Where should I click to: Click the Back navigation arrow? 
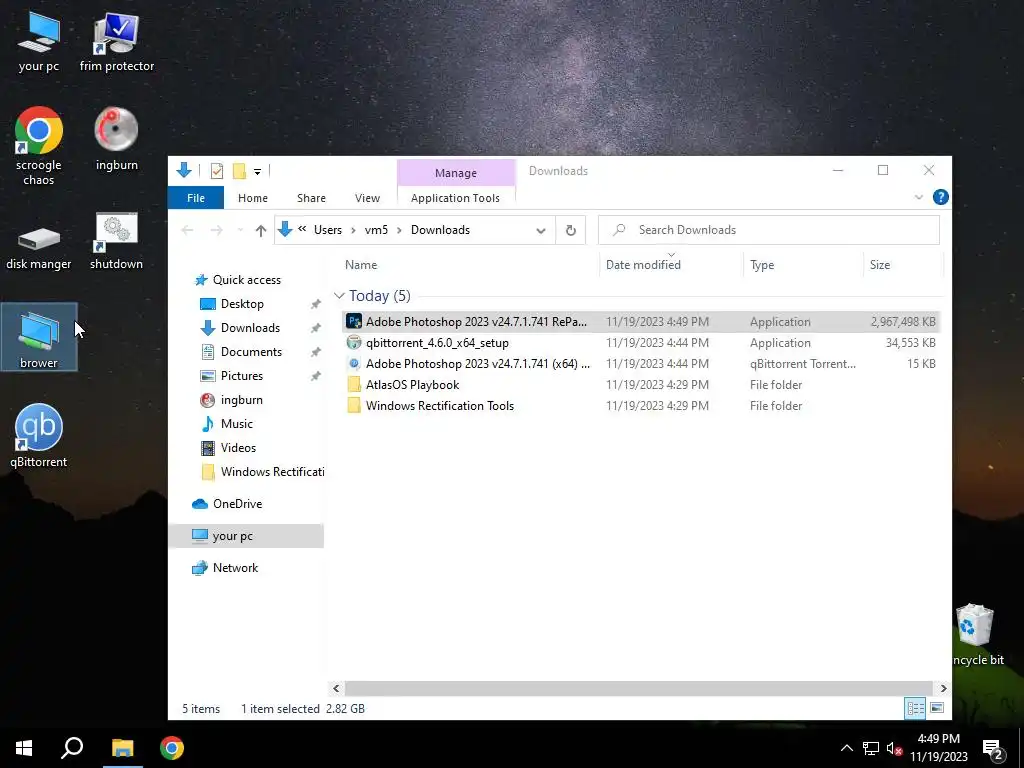pos(187,230)
